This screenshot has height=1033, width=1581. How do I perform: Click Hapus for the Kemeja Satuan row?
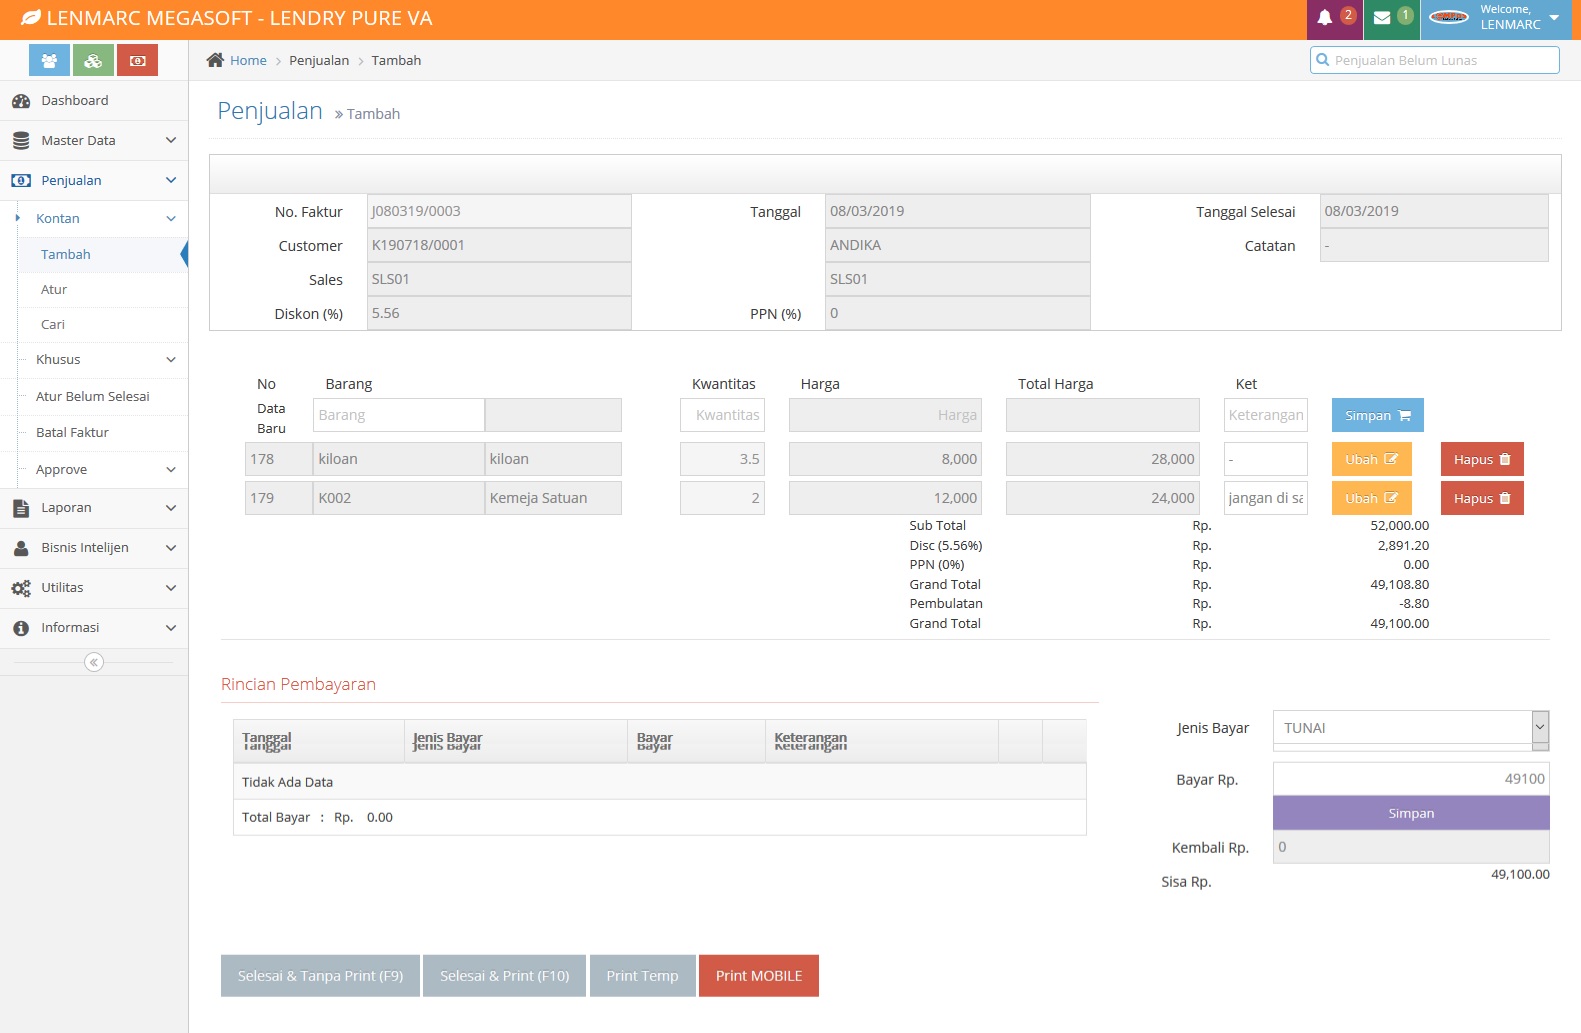pos(1482,498)
